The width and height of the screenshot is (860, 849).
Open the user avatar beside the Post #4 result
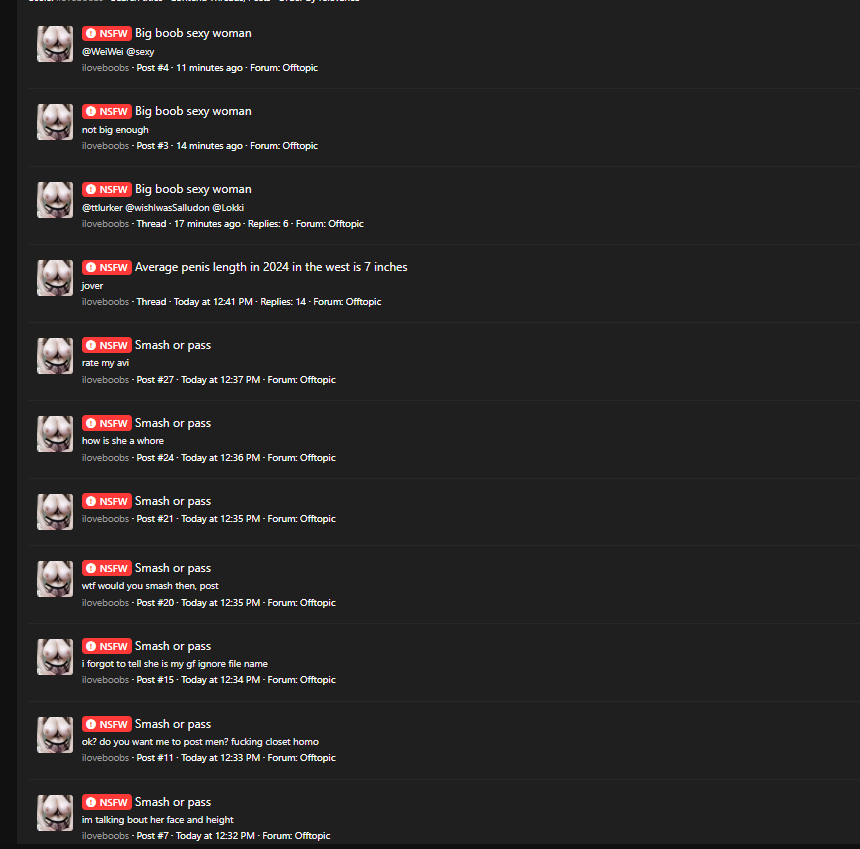pos(55,44)
